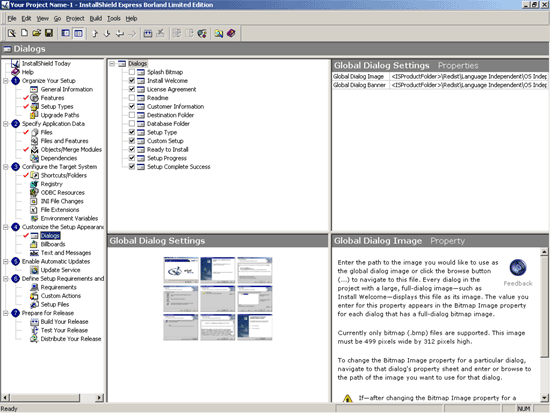Toggle the view list pane toolbar icon

click(x=78, y=33)
